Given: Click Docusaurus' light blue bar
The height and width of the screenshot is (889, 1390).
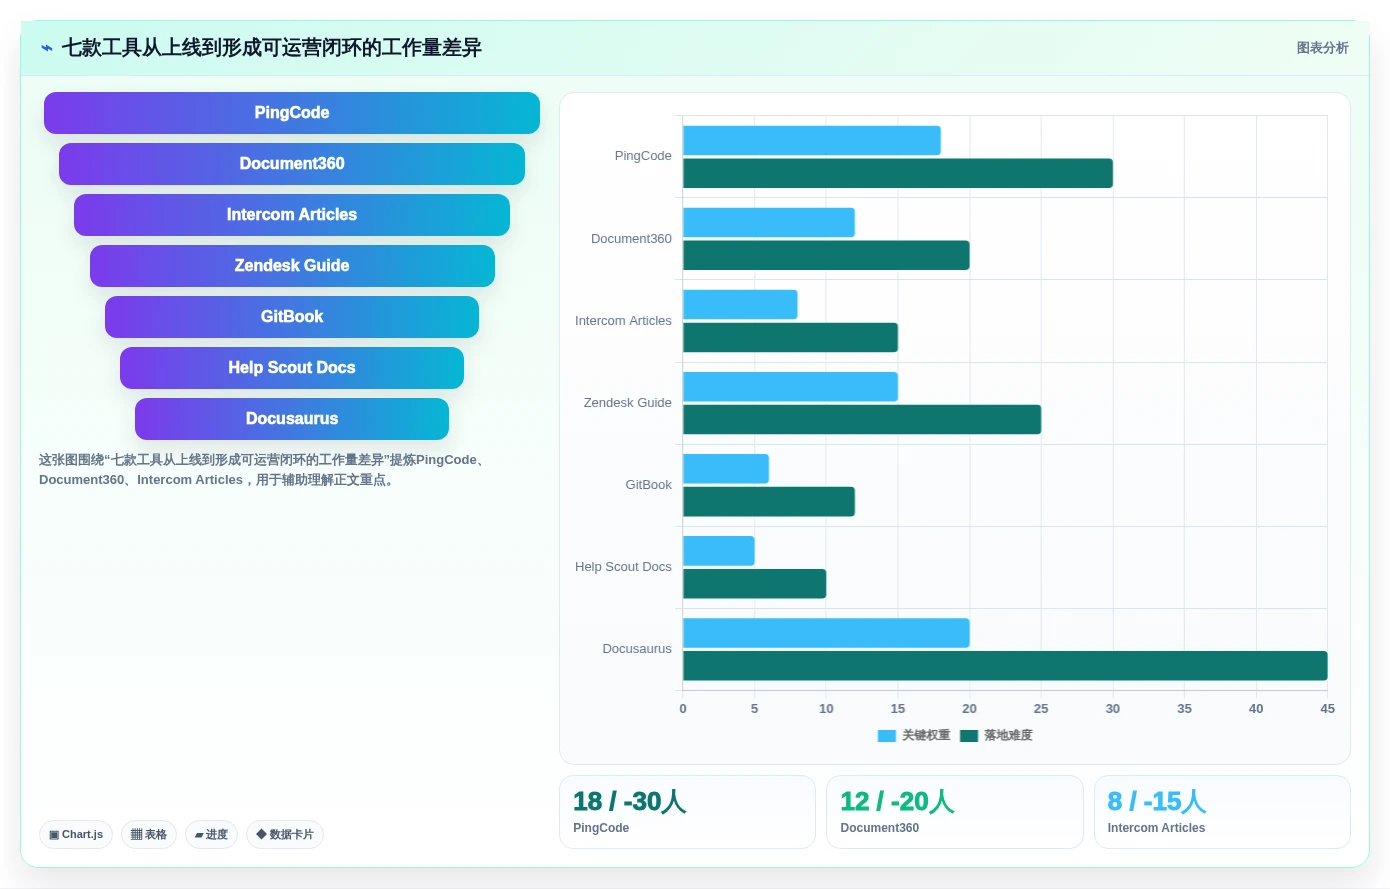Looking at the screenshot, I should [826, 633].
